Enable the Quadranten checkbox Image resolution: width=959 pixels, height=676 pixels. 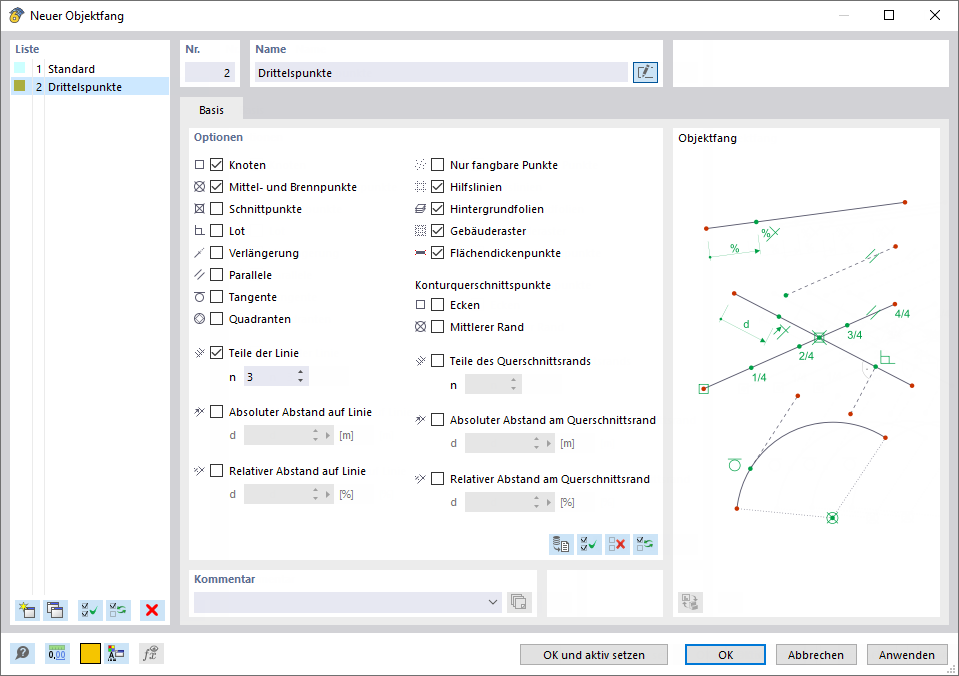click(217, 319)
